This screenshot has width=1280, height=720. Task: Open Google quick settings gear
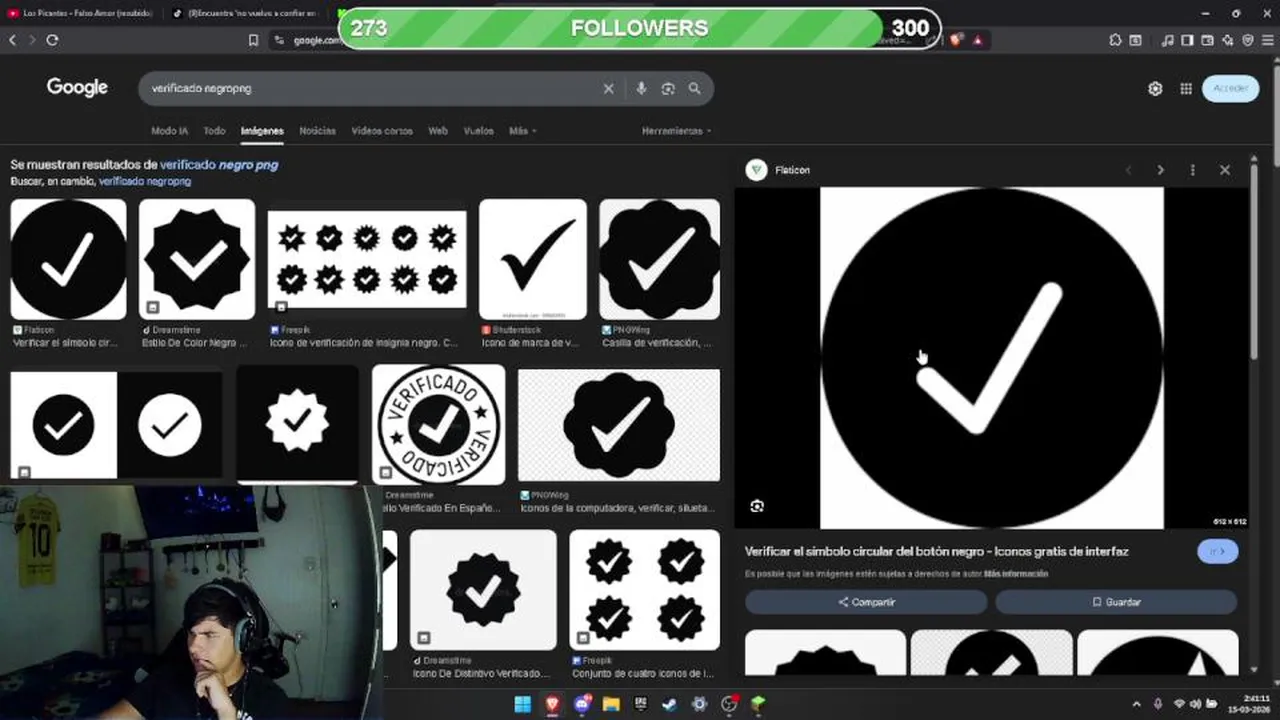click(x=1155, y=88)
